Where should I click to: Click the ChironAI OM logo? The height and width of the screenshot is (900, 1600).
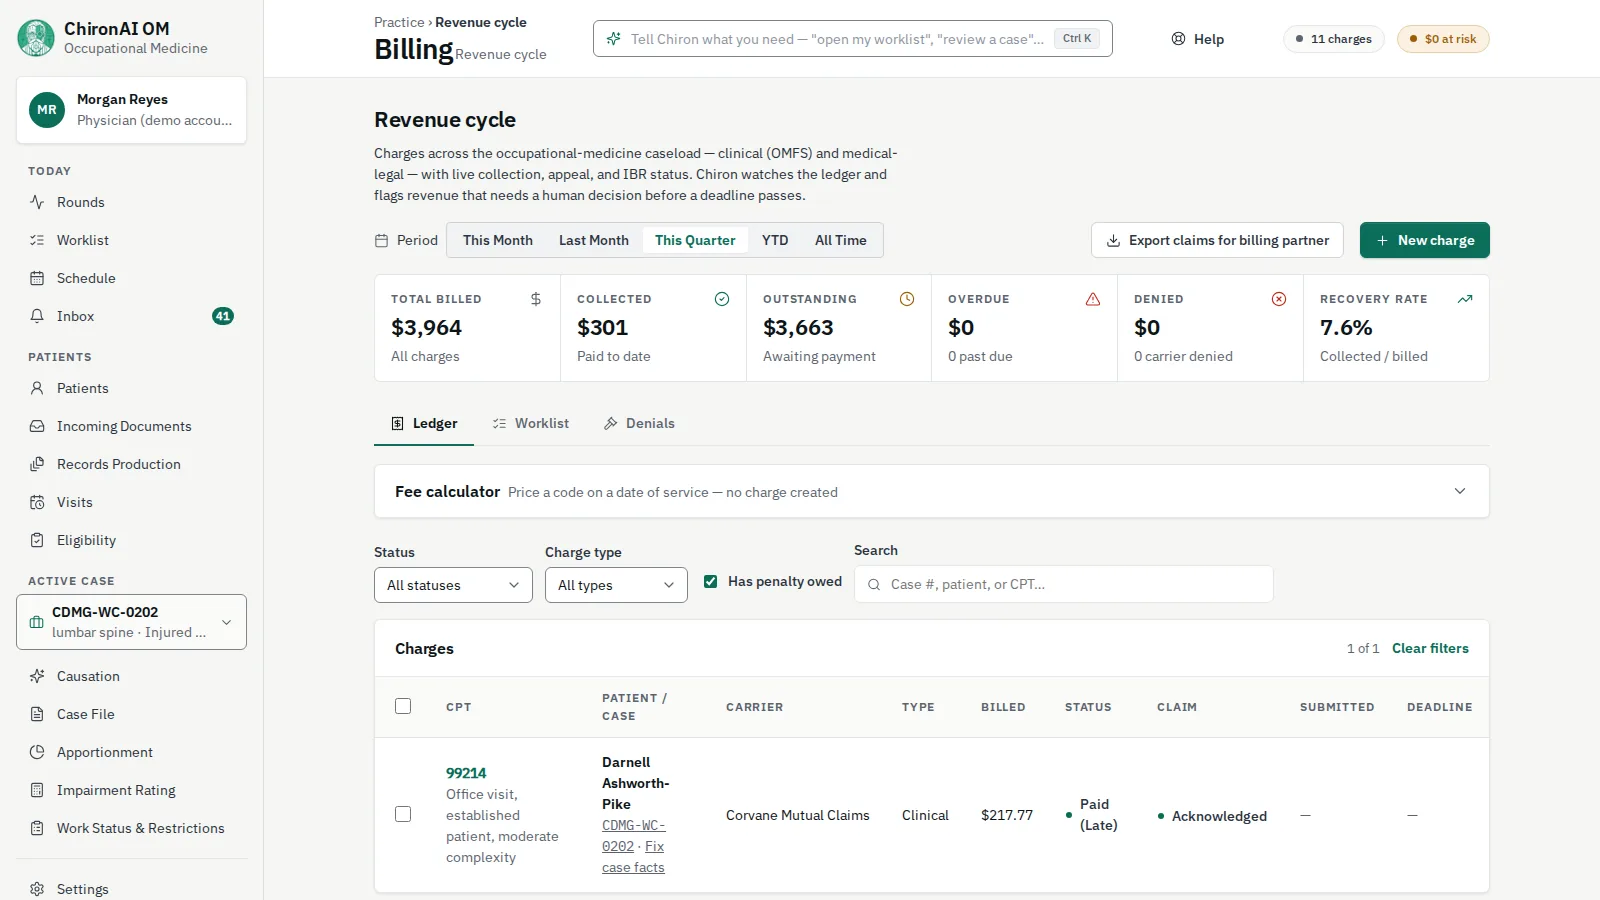[36, 38]
